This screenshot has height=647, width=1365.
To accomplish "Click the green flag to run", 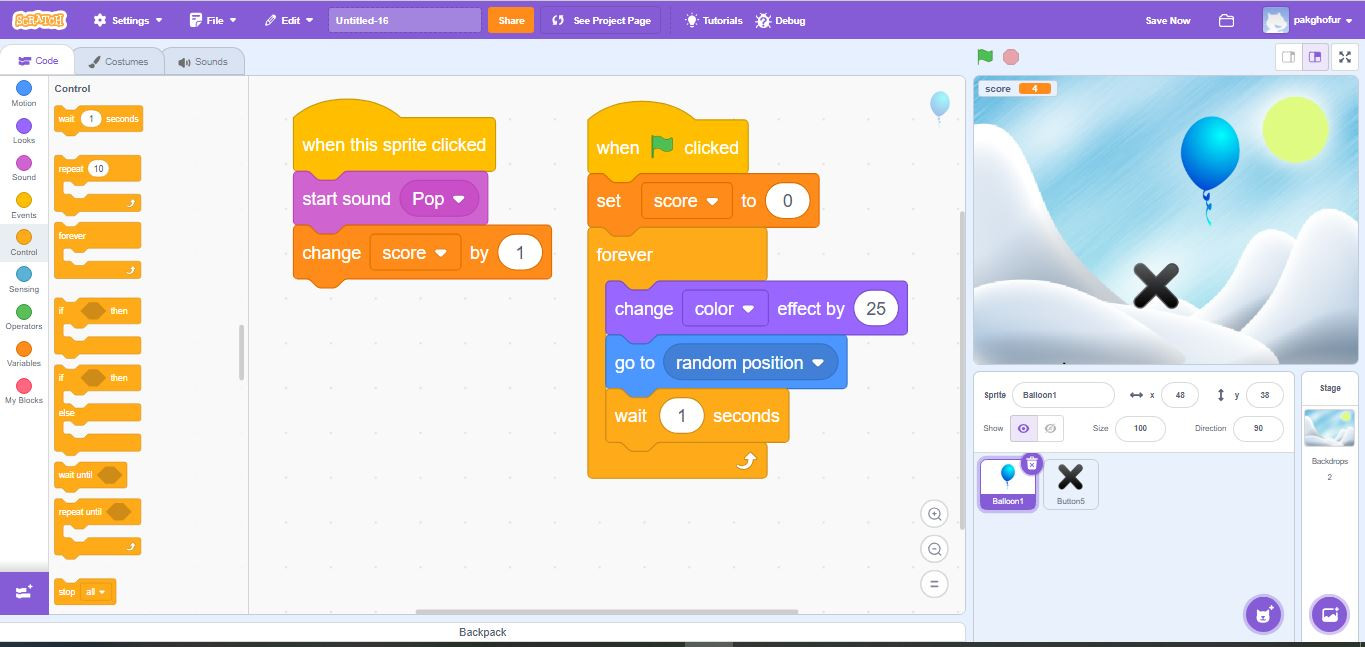I will tap(985, 57).
